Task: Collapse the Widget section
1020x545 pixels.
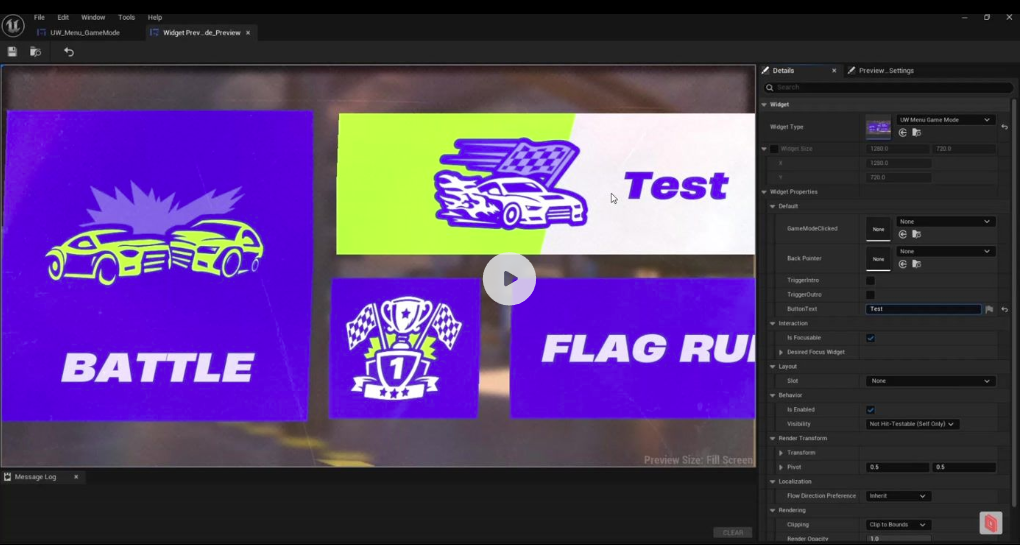Action: 764,105
